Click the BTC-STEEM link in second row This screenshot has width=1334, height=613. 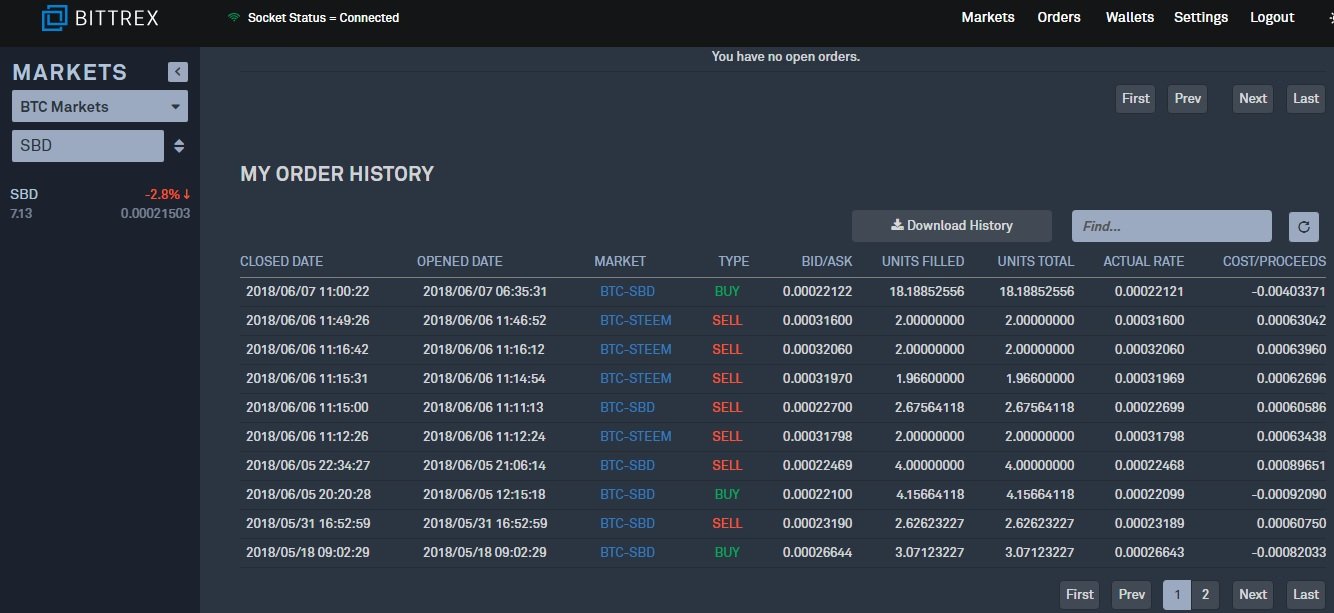pos(636,321)
